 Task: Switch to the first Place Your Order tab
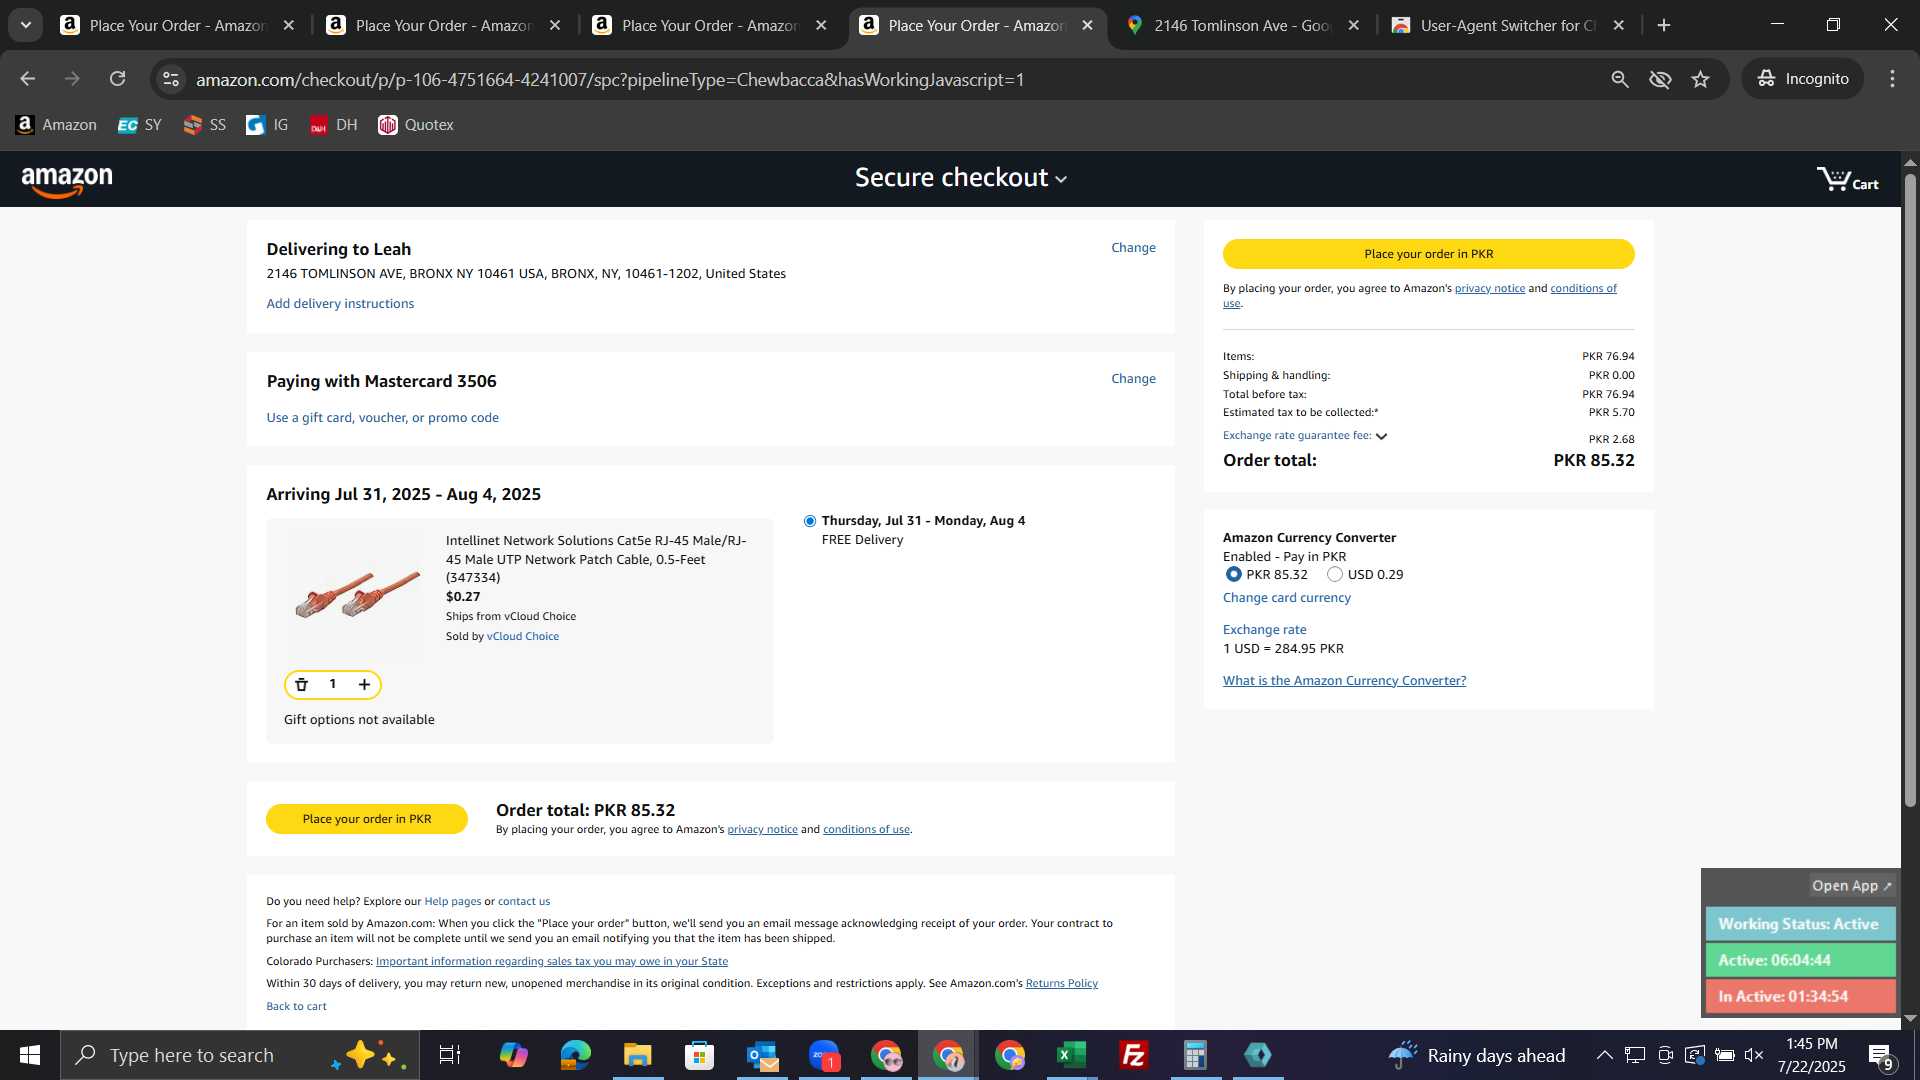176,26
